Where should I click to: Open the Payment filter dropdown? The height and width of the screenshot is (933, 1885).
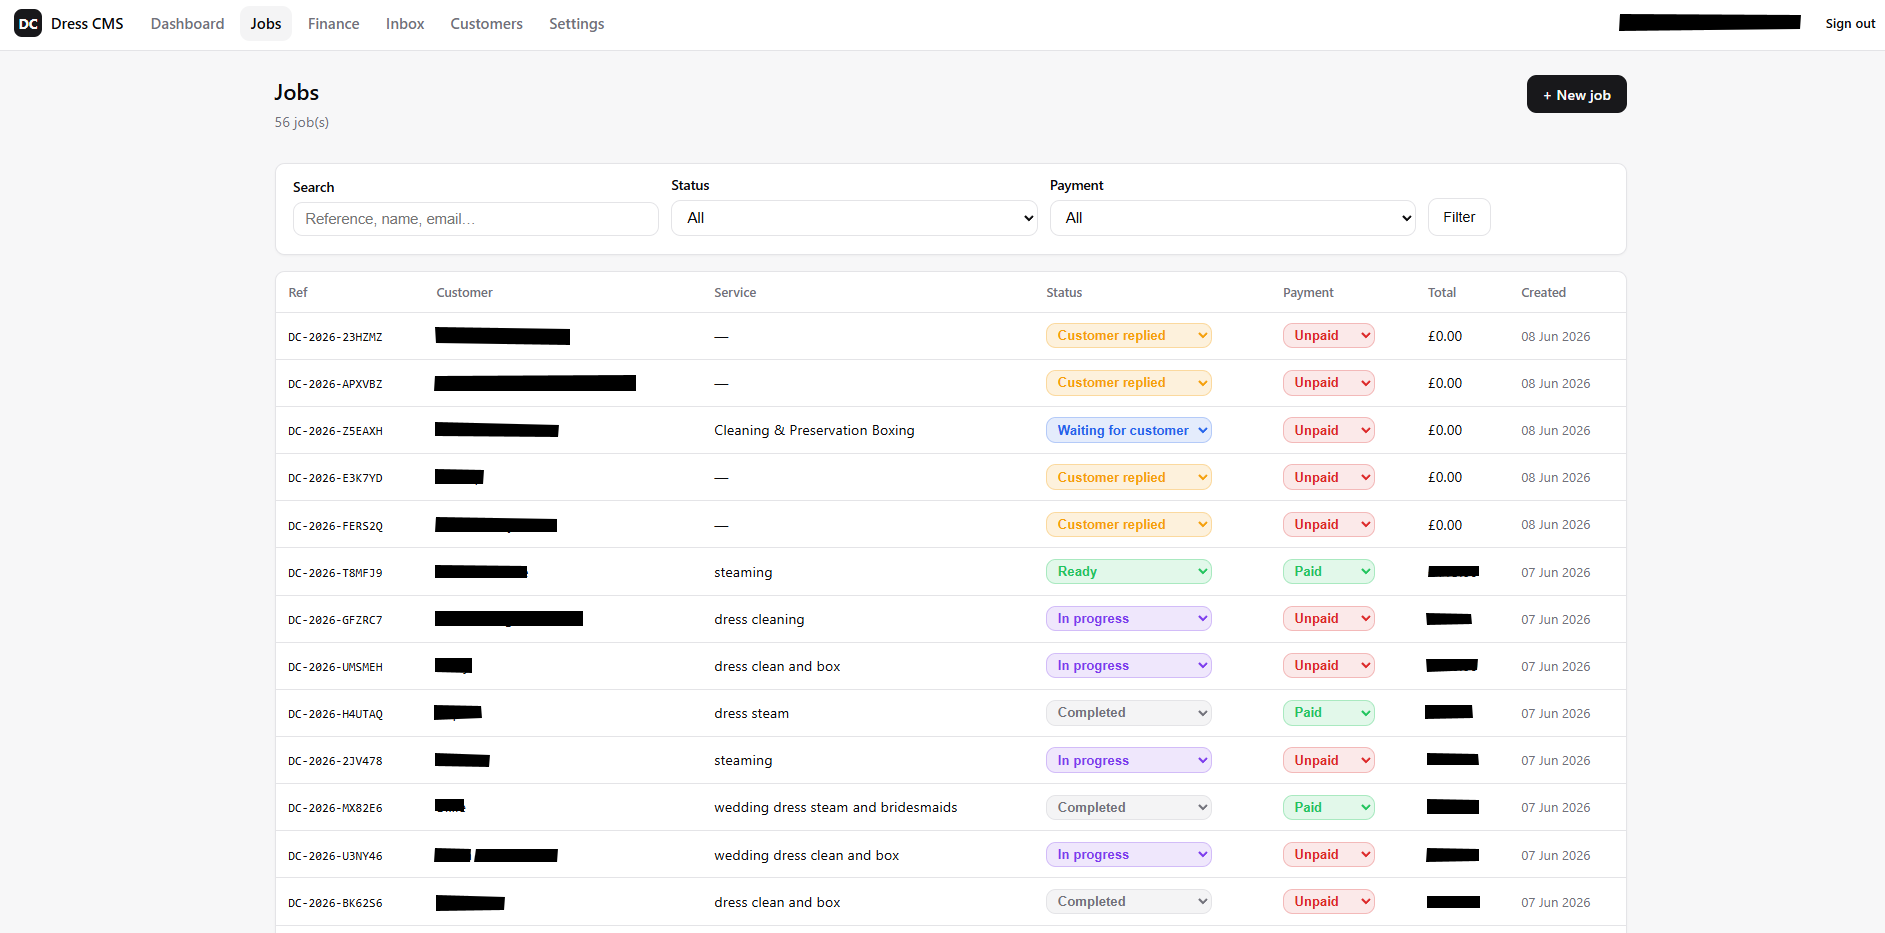1232,218
